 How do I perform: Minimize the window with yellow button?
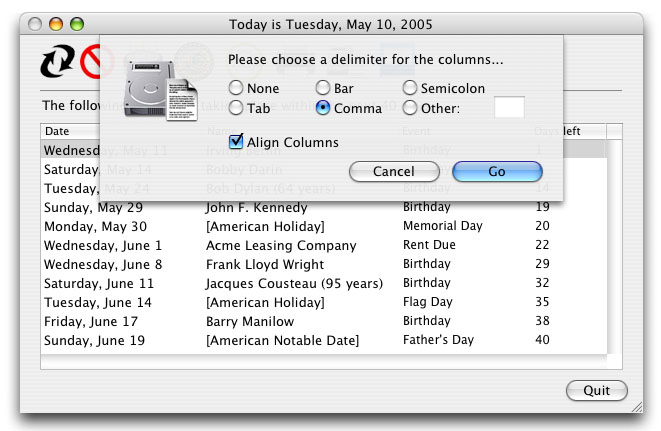(58, 23)
